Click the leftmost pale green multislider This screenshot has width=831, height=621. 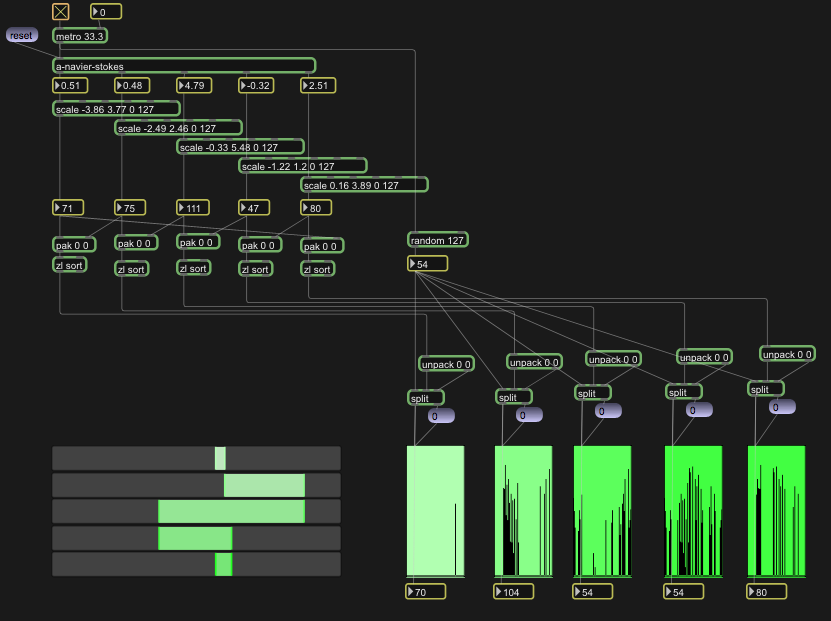tap(435, 511)
